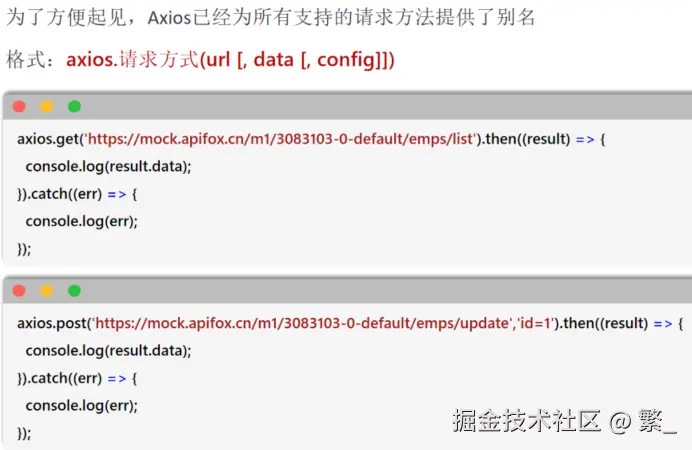Click blue arrow after .then((result) in first block
Viewport: 692px width, 450px height.
(585, 140)
